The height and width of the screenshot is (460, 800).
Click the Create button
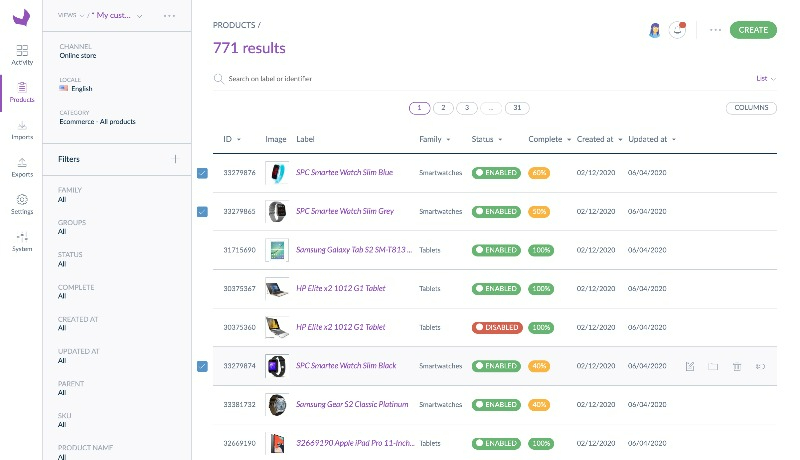click(753, 30)
